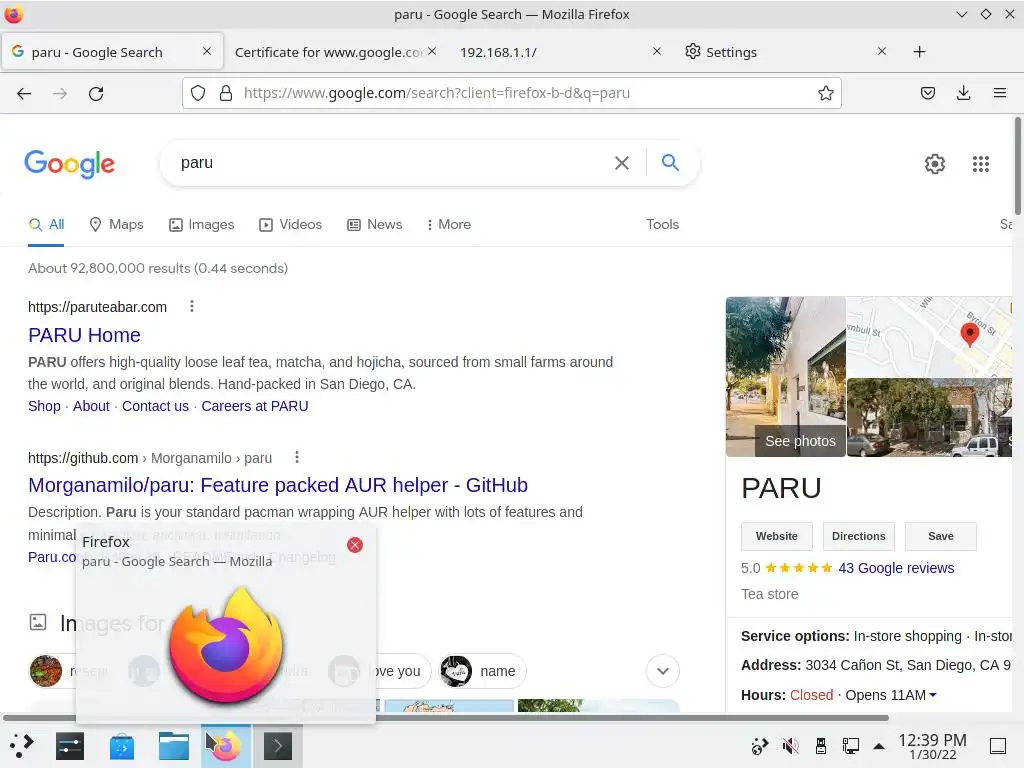1024x768 pixels.
Task: Open options for github.com result
Action: tap(296, 457)
